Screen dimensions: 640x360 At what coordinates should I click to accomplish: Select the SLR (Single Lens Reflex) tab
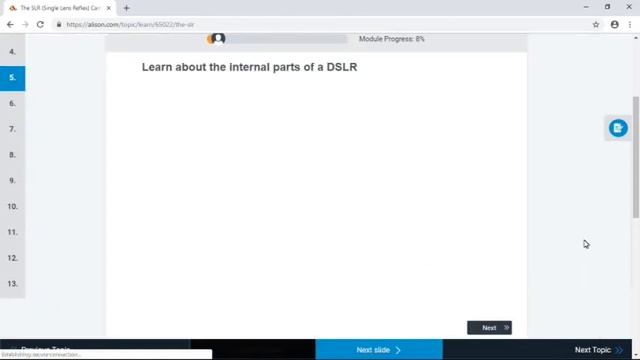pos(60,8)
